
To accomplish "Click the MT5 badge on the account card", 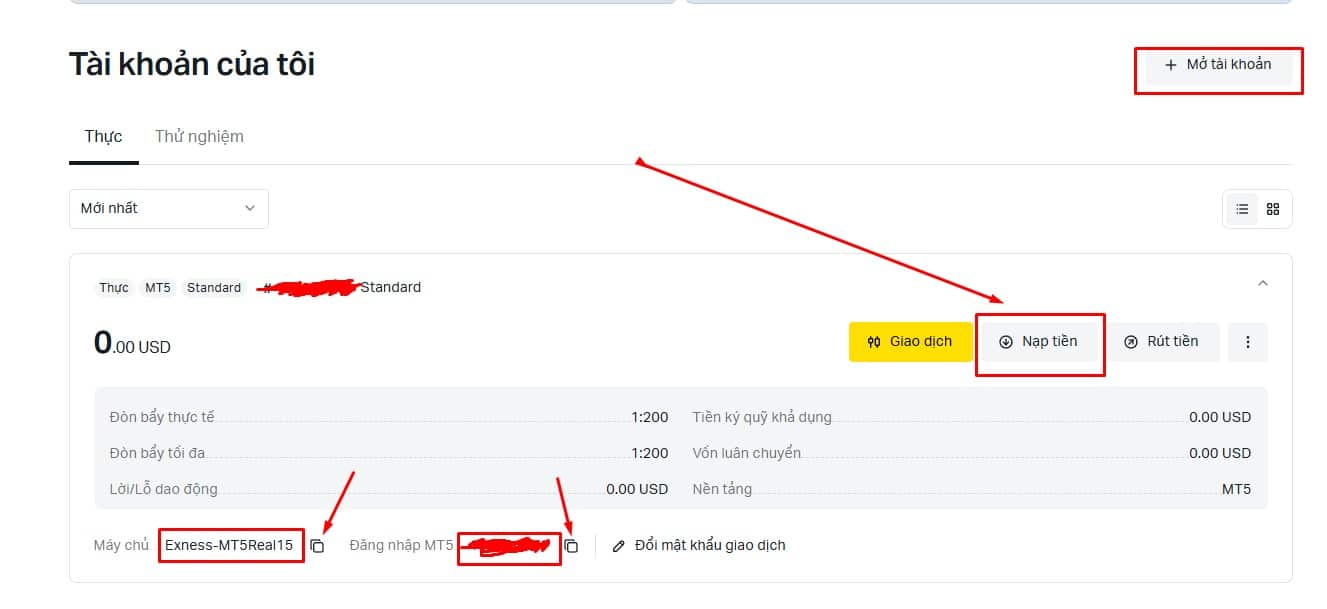I will click(x=158, y=288).
